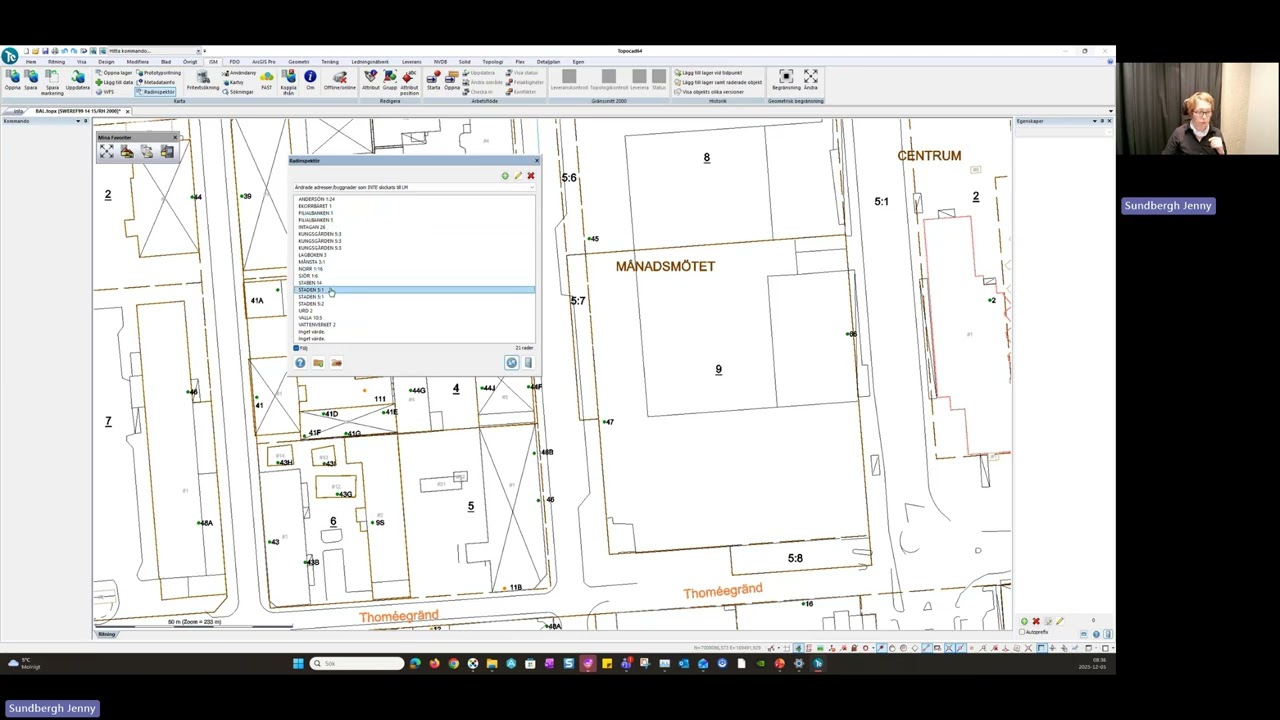Click the Starta workflow icon

click(x=433, y=79)
